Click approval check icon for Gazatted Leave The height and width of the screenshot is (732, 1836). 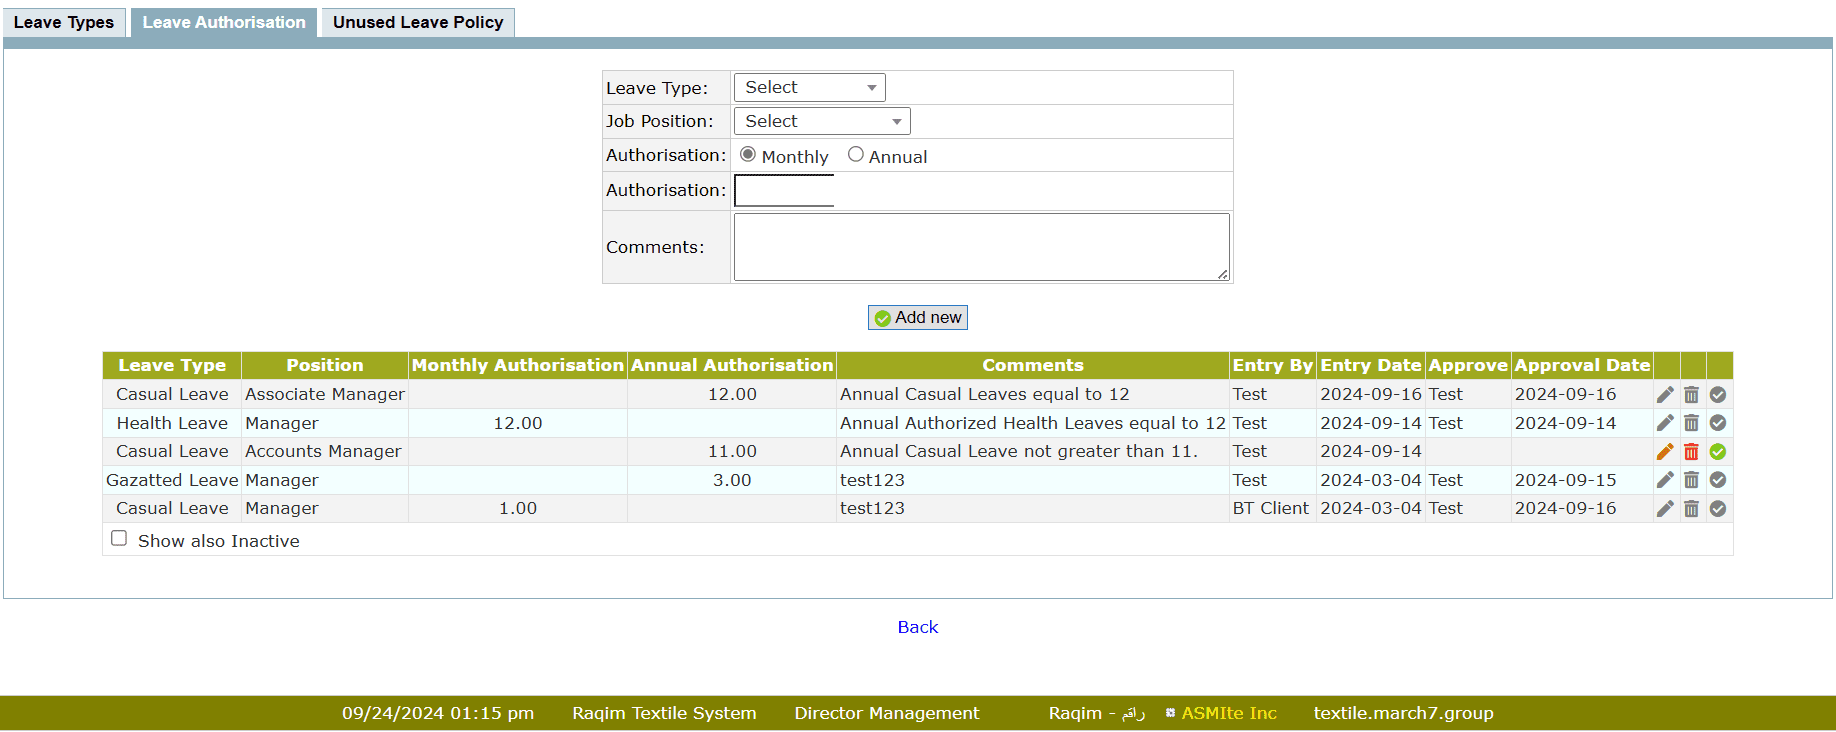coord(1718,480)
